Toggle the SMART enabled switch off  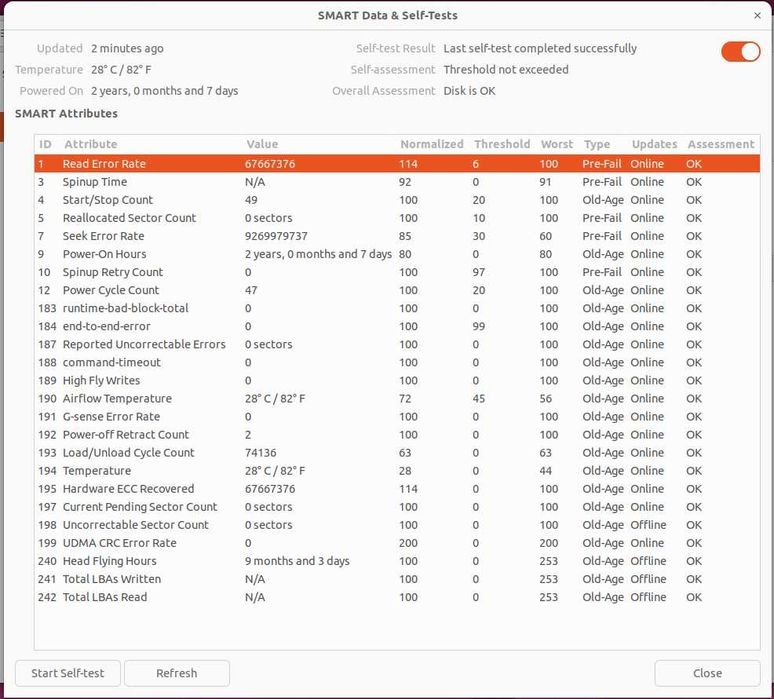tap(740, 52)
